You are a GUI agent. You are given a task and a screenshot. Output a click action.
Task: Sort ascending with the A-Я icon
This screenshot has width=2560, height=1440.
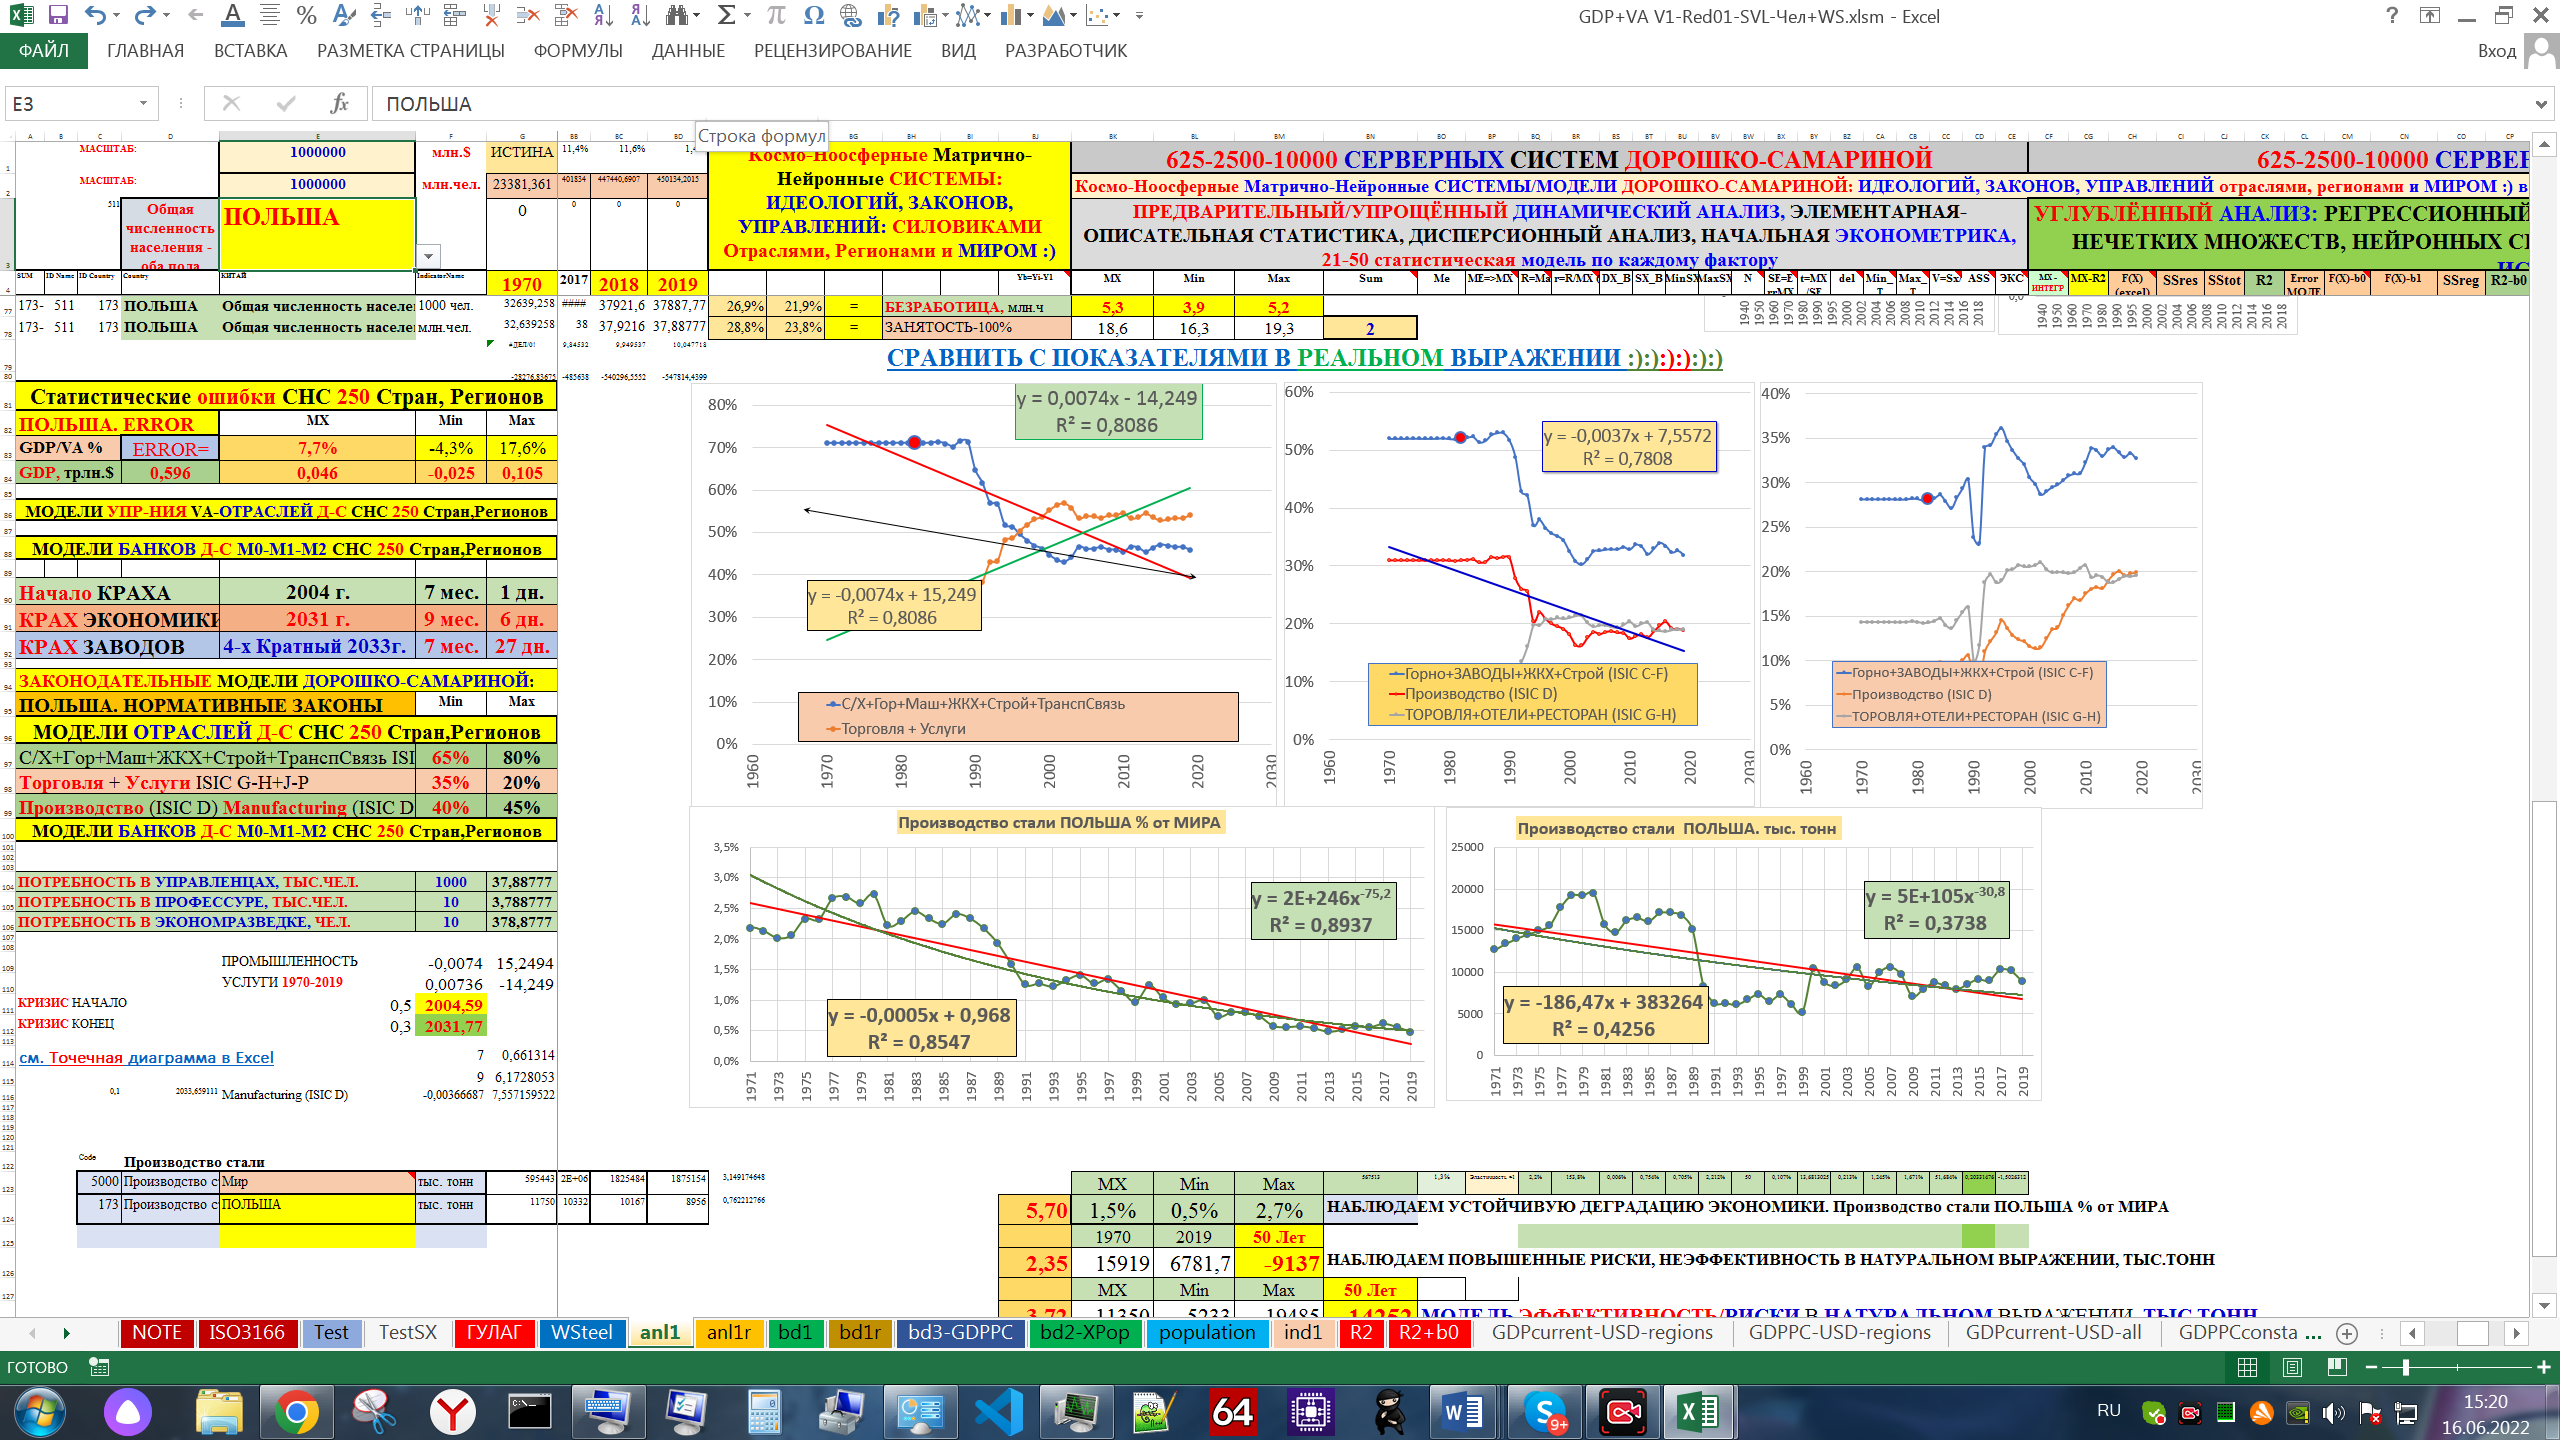(603, 16)
